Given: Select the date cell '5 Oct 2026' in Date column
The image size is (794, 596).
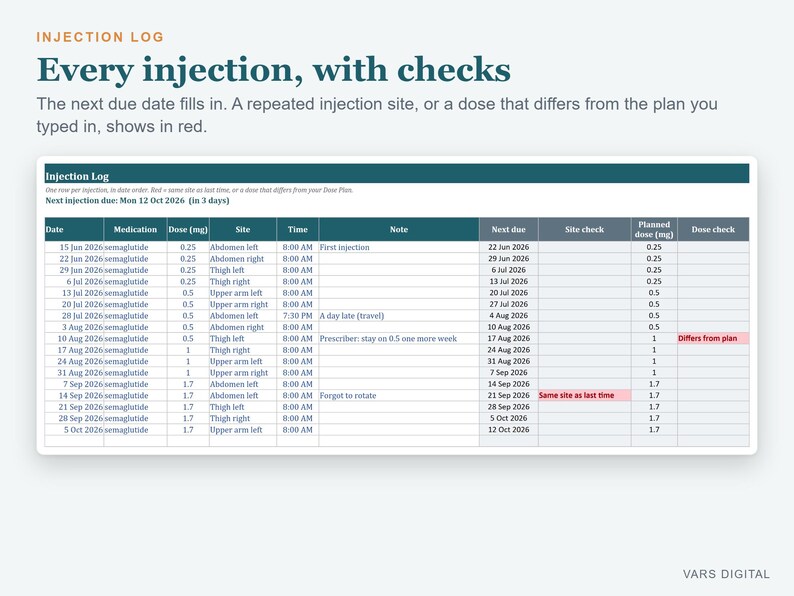Looking at the screenshot, I should click(74, 429).
